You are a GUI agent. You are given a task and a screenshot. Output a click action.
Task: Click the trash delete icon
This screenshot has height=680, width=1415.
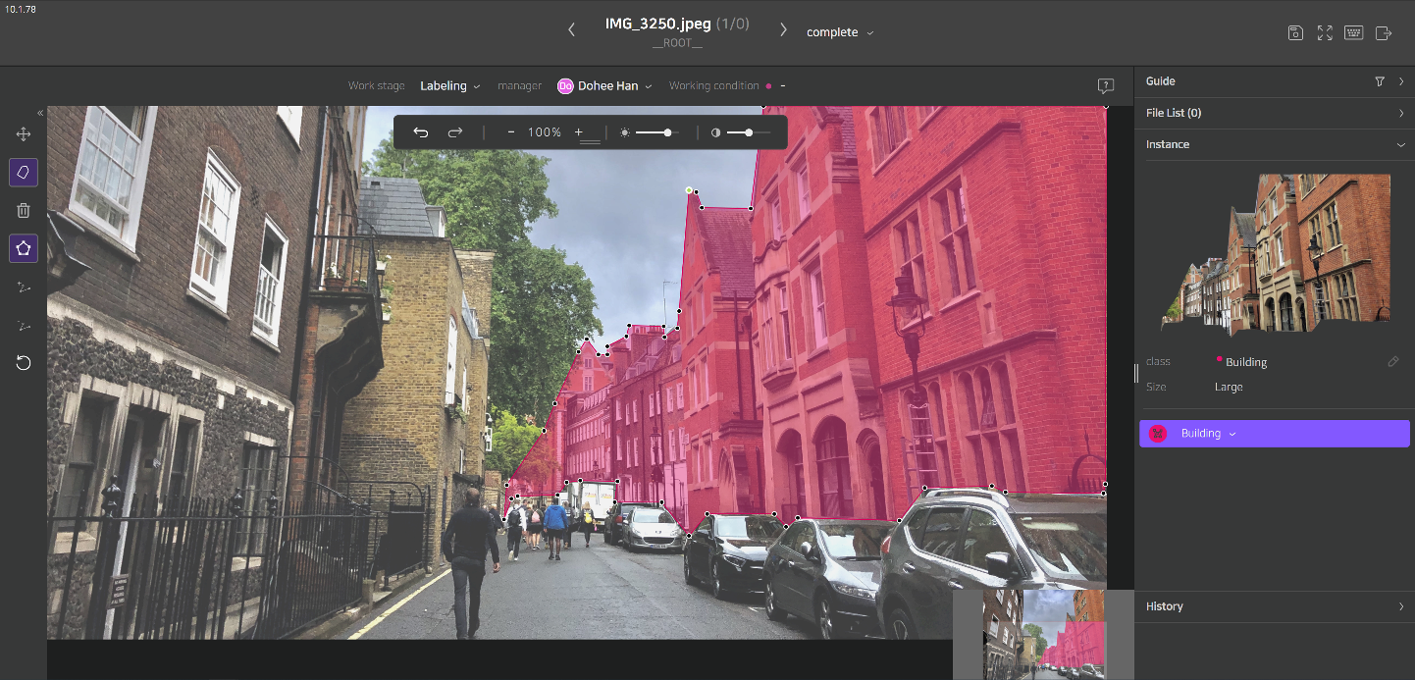click(23, 210)
